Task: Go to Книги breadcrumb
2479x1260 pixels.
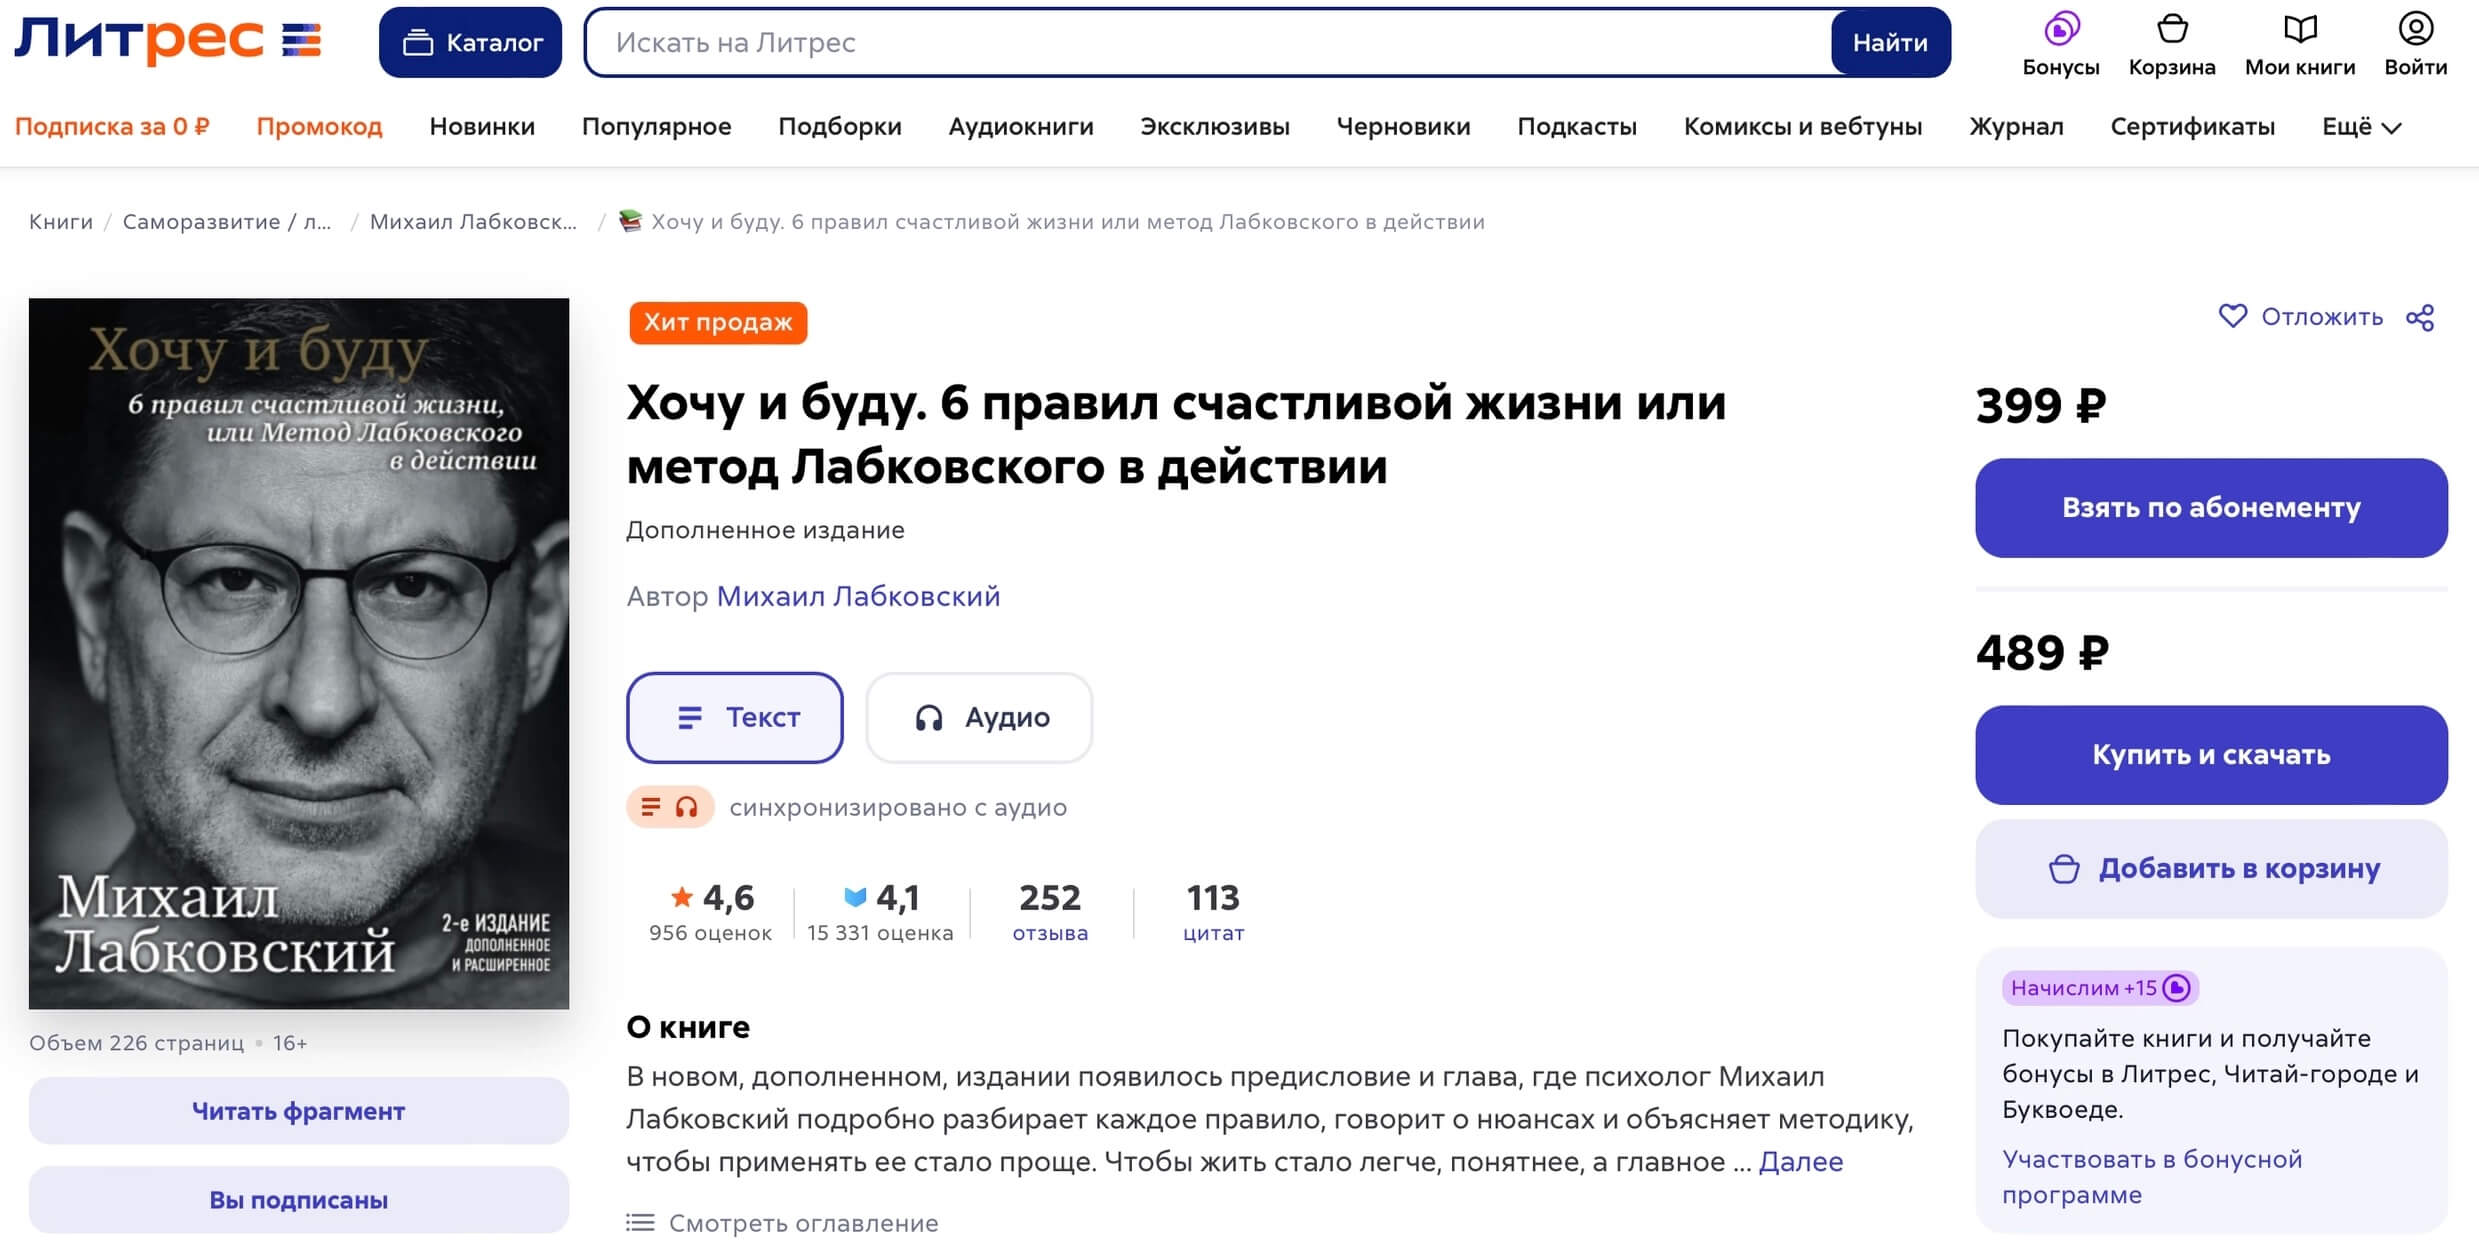Action: click(61, 222)
